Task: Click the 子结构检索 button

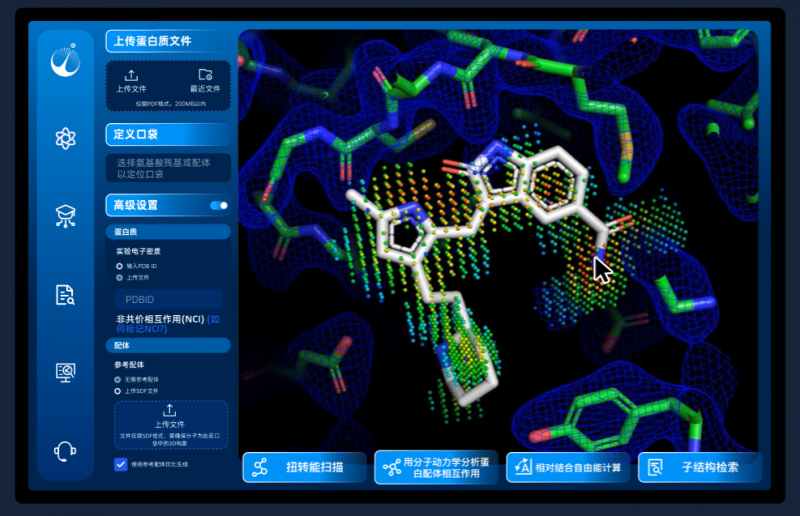Action: (698, 467)
